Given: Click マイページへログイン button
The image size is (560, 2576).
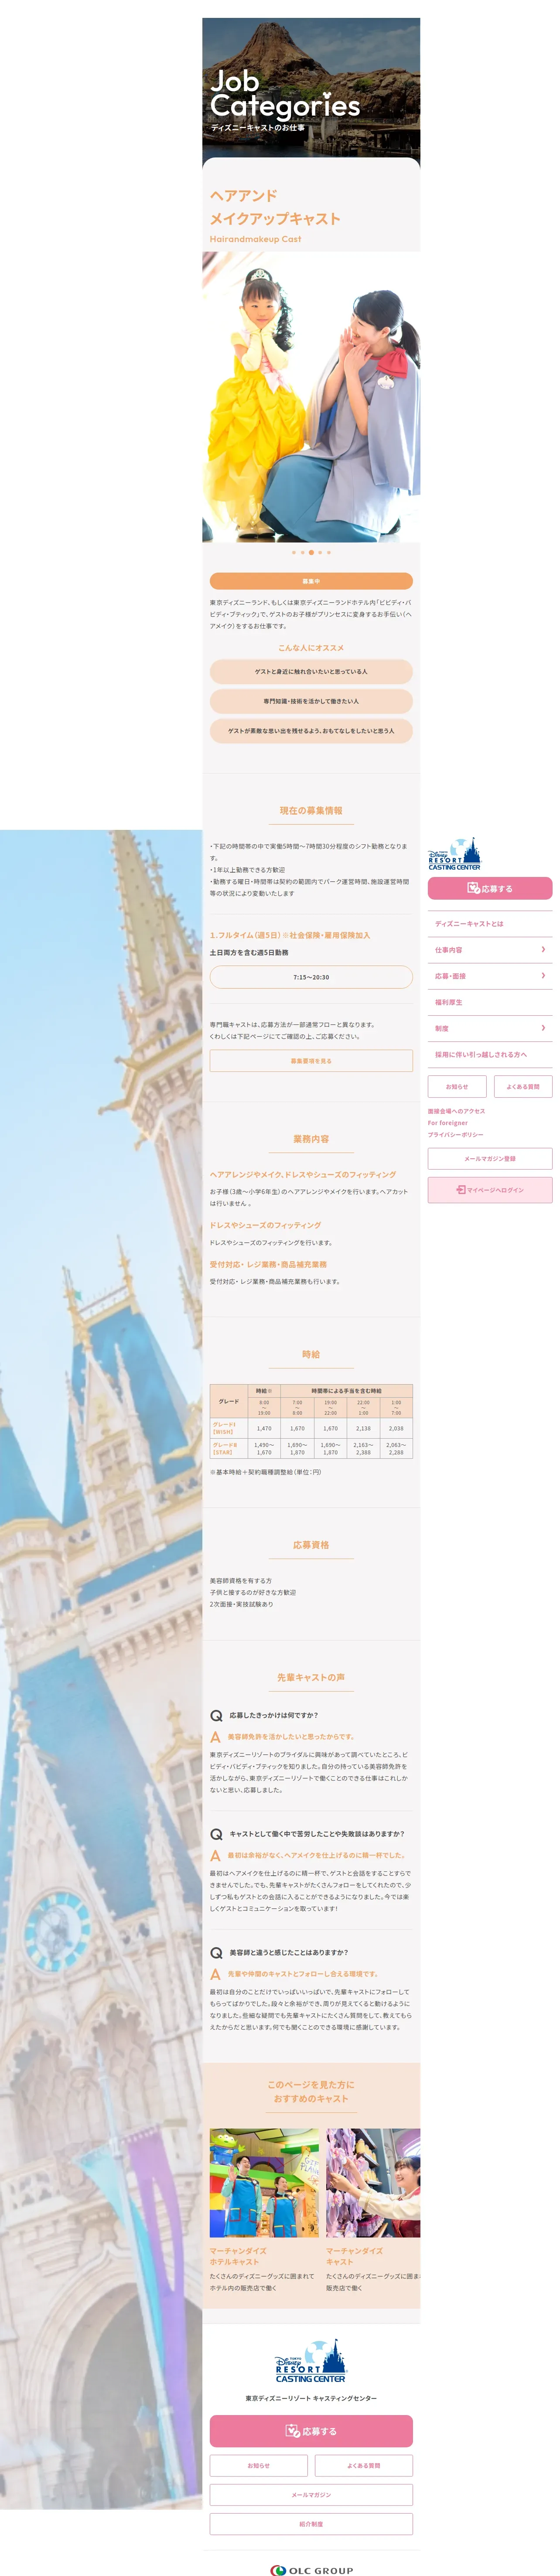Looking at the screenshot, I should point(490,1190).
